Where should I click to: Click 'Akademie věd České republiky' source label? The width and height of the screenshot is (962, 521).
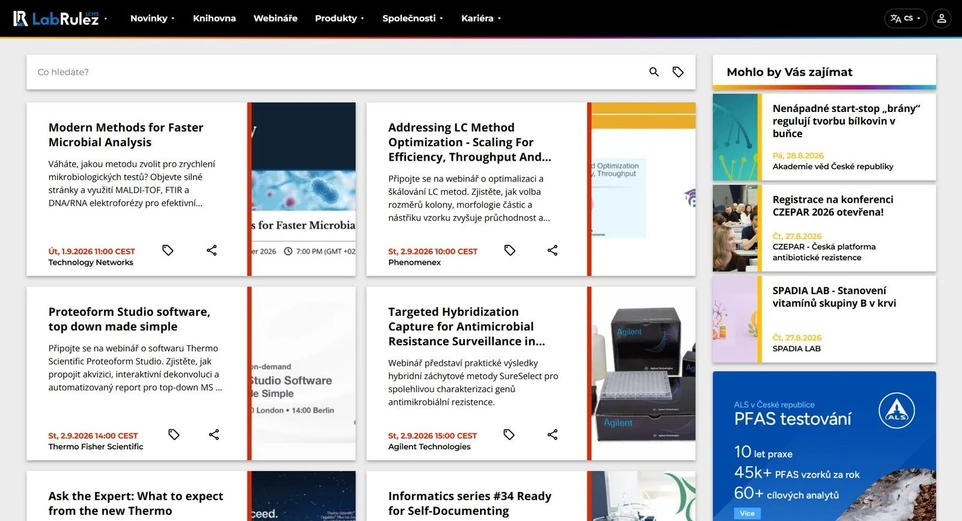833,166
